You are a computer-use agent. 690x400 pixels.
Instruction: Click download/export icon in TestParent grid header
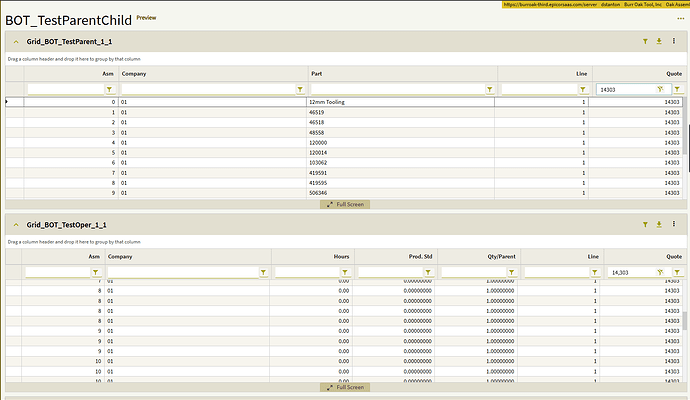click(659, 42)
